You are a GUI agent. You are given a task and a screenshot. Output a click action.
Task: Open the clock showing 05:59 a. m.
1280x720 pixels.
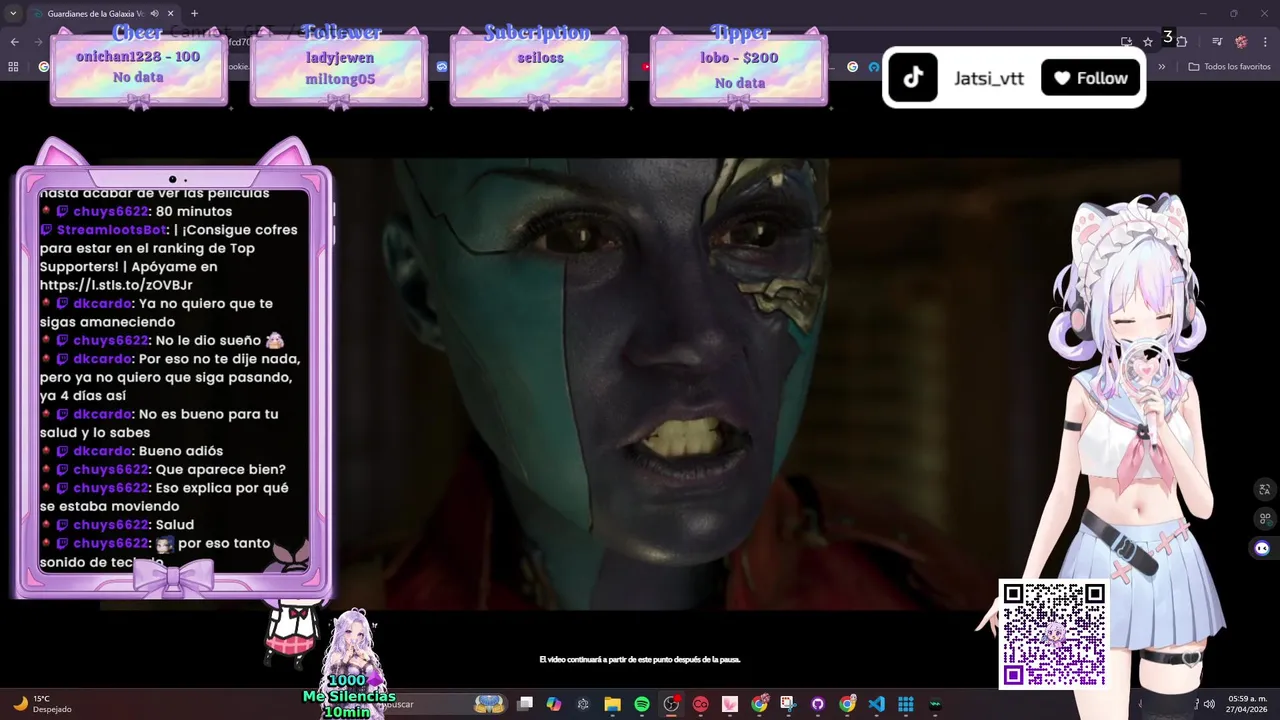(1247, 704)
